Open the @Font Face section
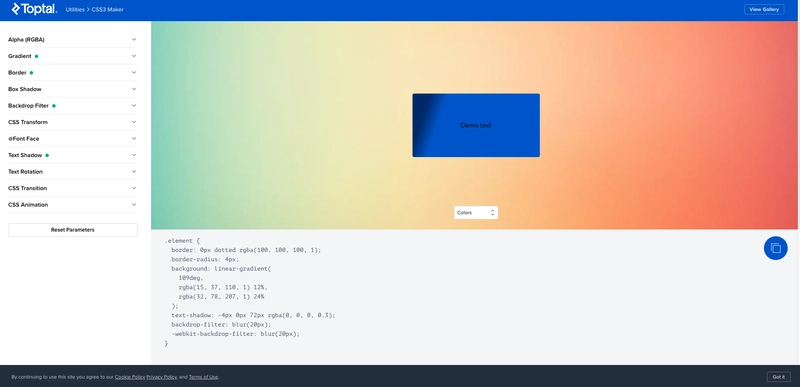This screenshot has width=800, height=387. [x=72, y=139]
